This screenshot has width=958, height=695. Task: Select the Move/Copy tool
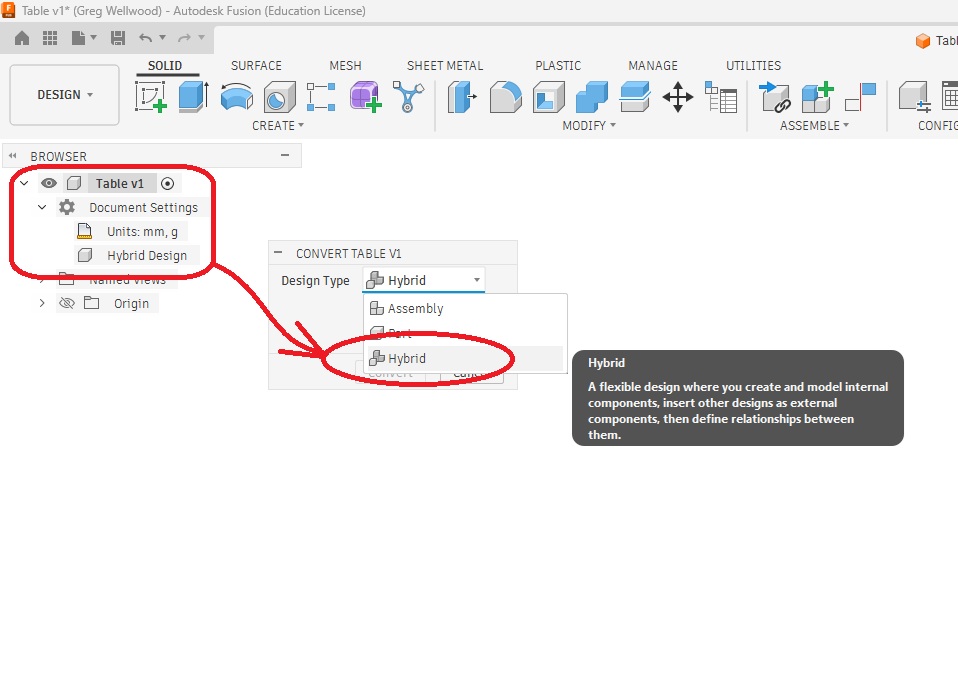678,96
